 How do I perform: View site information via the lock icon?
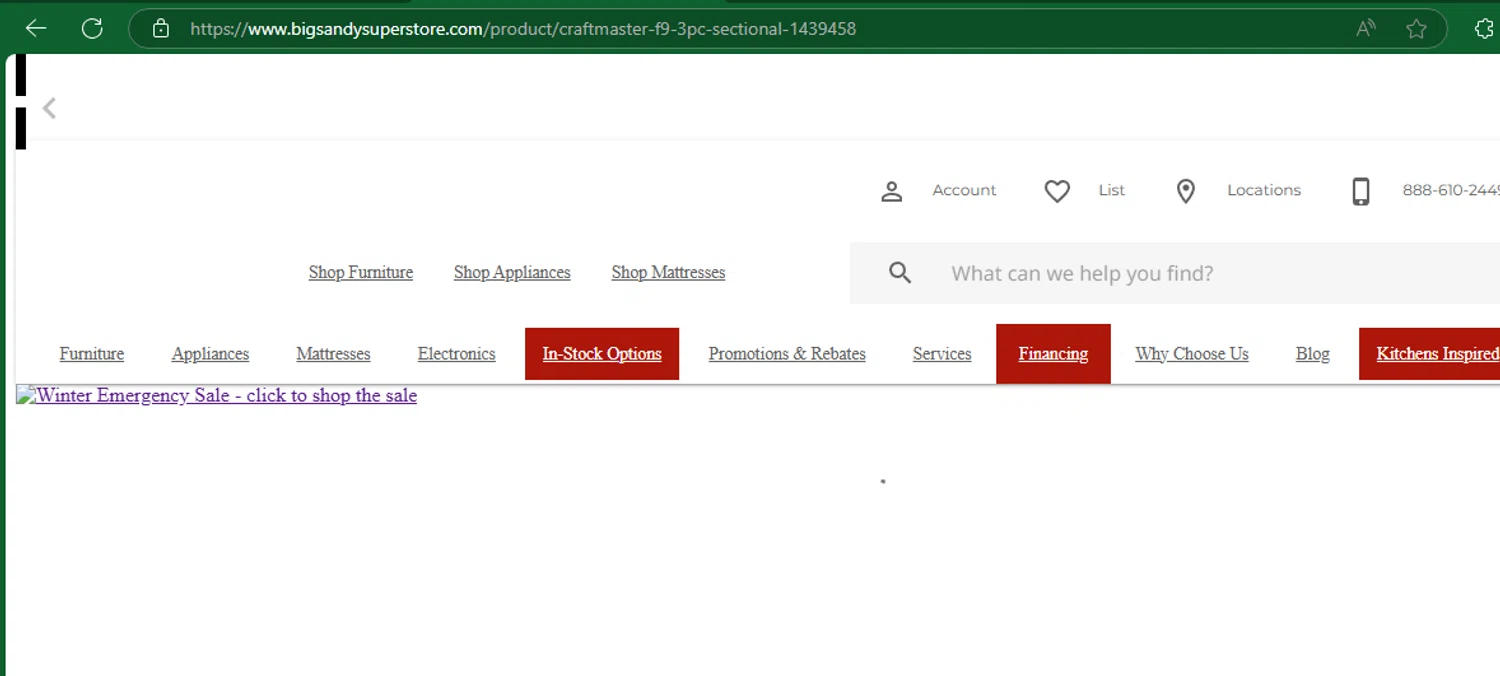(161, 29)
